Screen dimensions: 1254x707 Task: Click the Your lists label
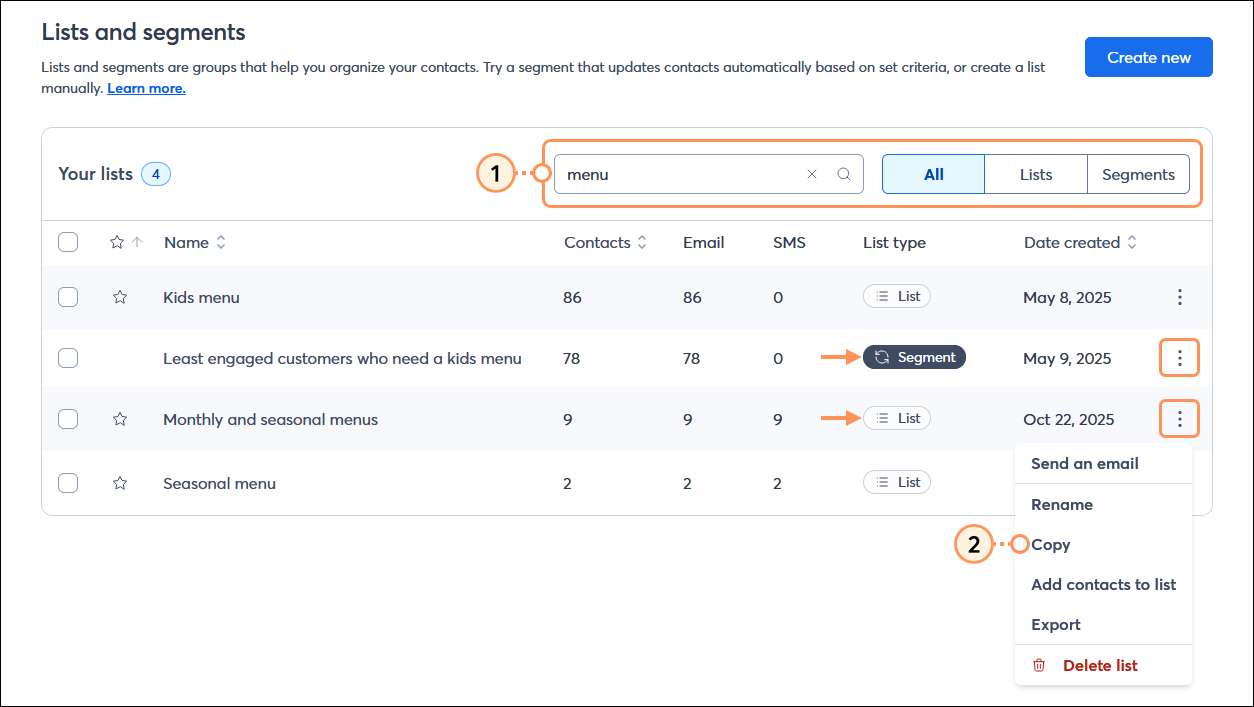tap(95, 174)
